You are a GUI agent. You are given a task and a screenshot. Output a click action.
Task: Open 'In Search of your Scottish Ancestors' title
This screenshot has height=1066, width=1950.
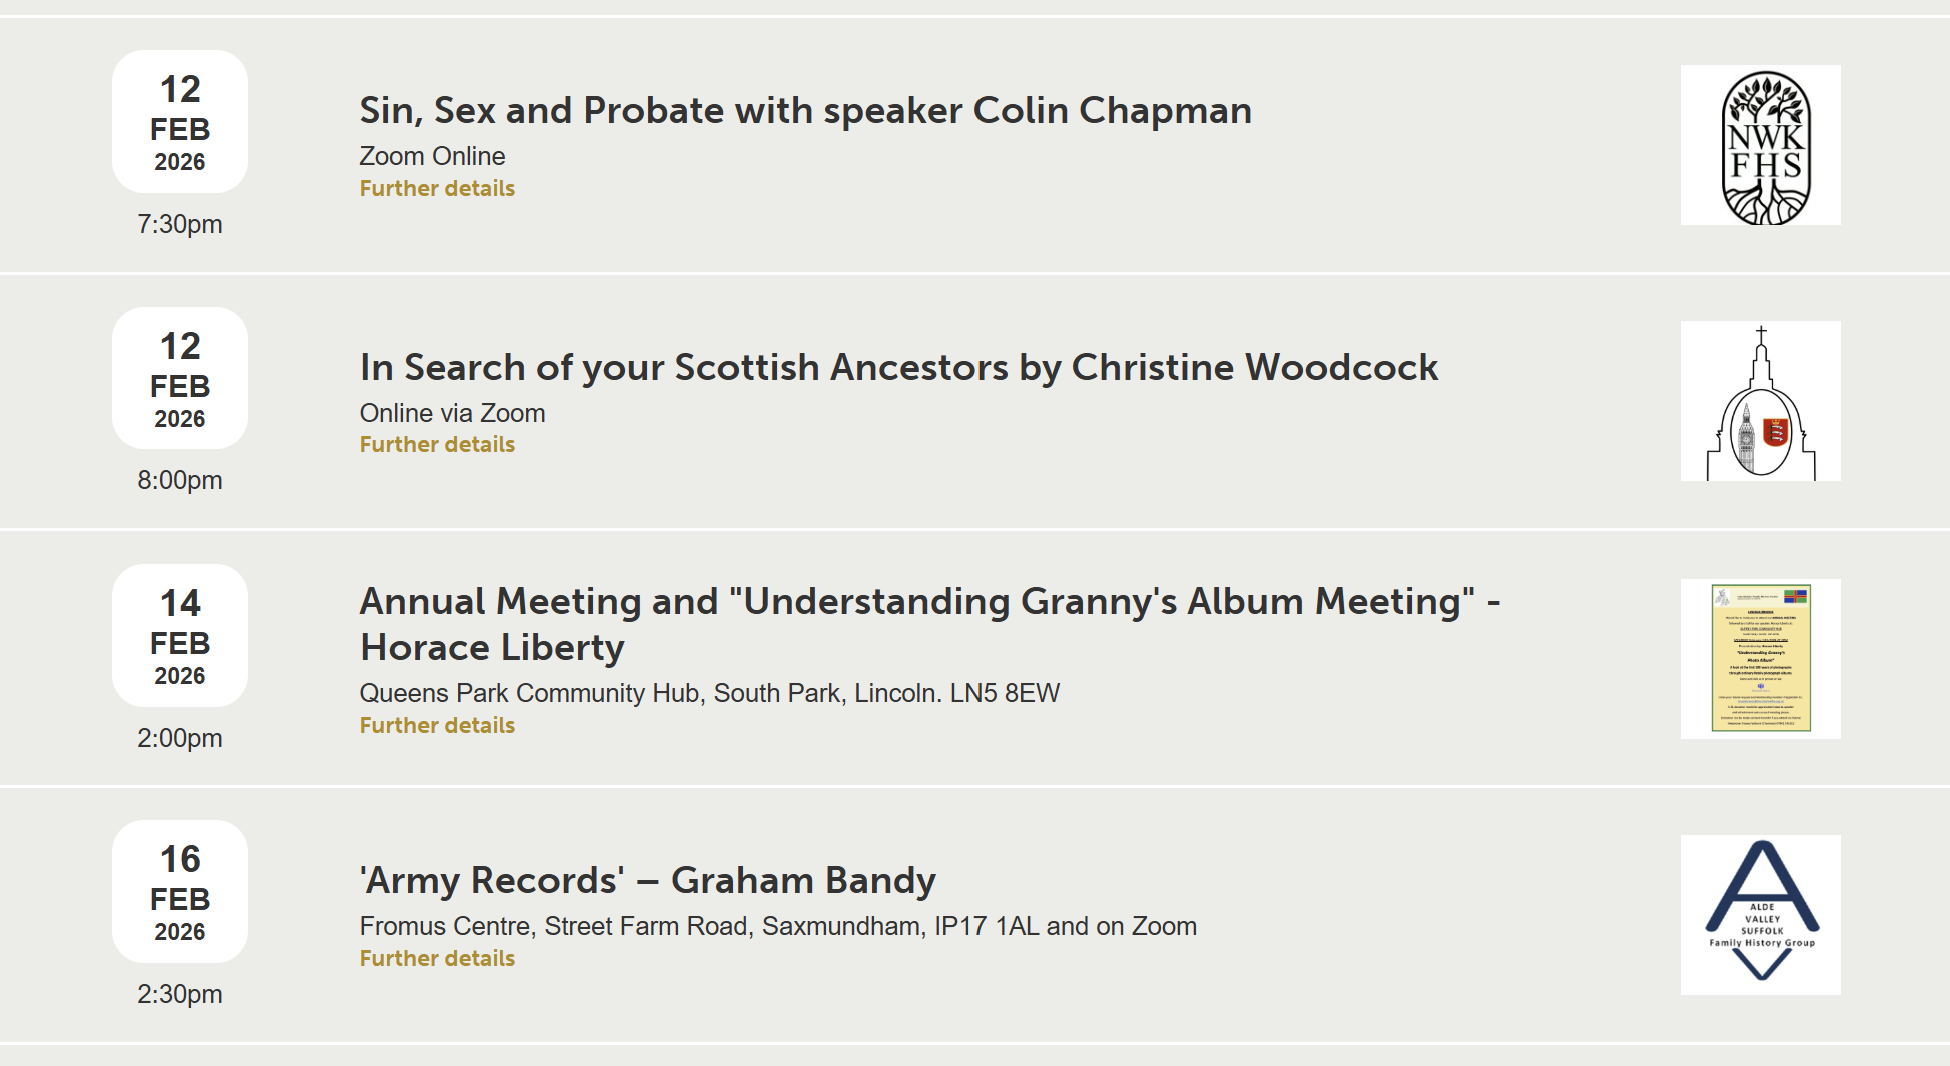(898, 367)
